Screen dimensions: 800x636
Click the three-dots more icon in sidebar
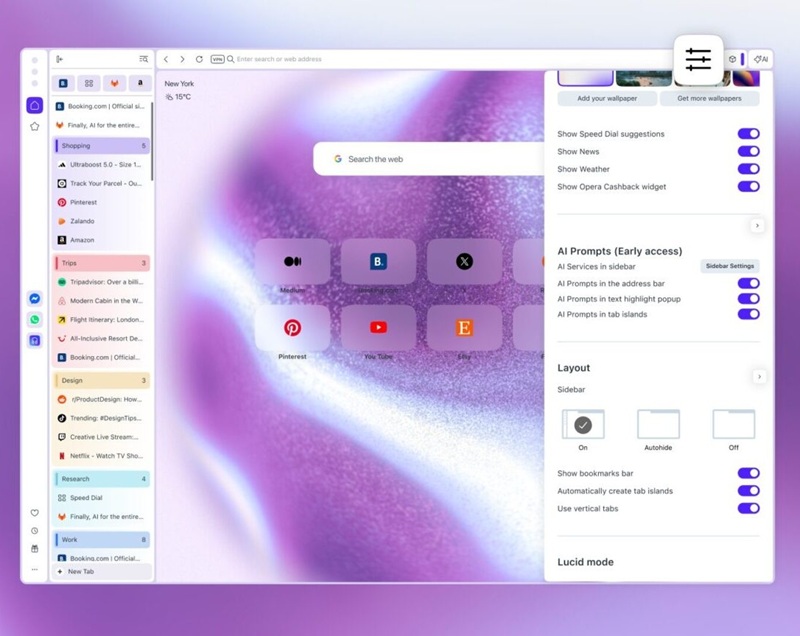point(35,569)
